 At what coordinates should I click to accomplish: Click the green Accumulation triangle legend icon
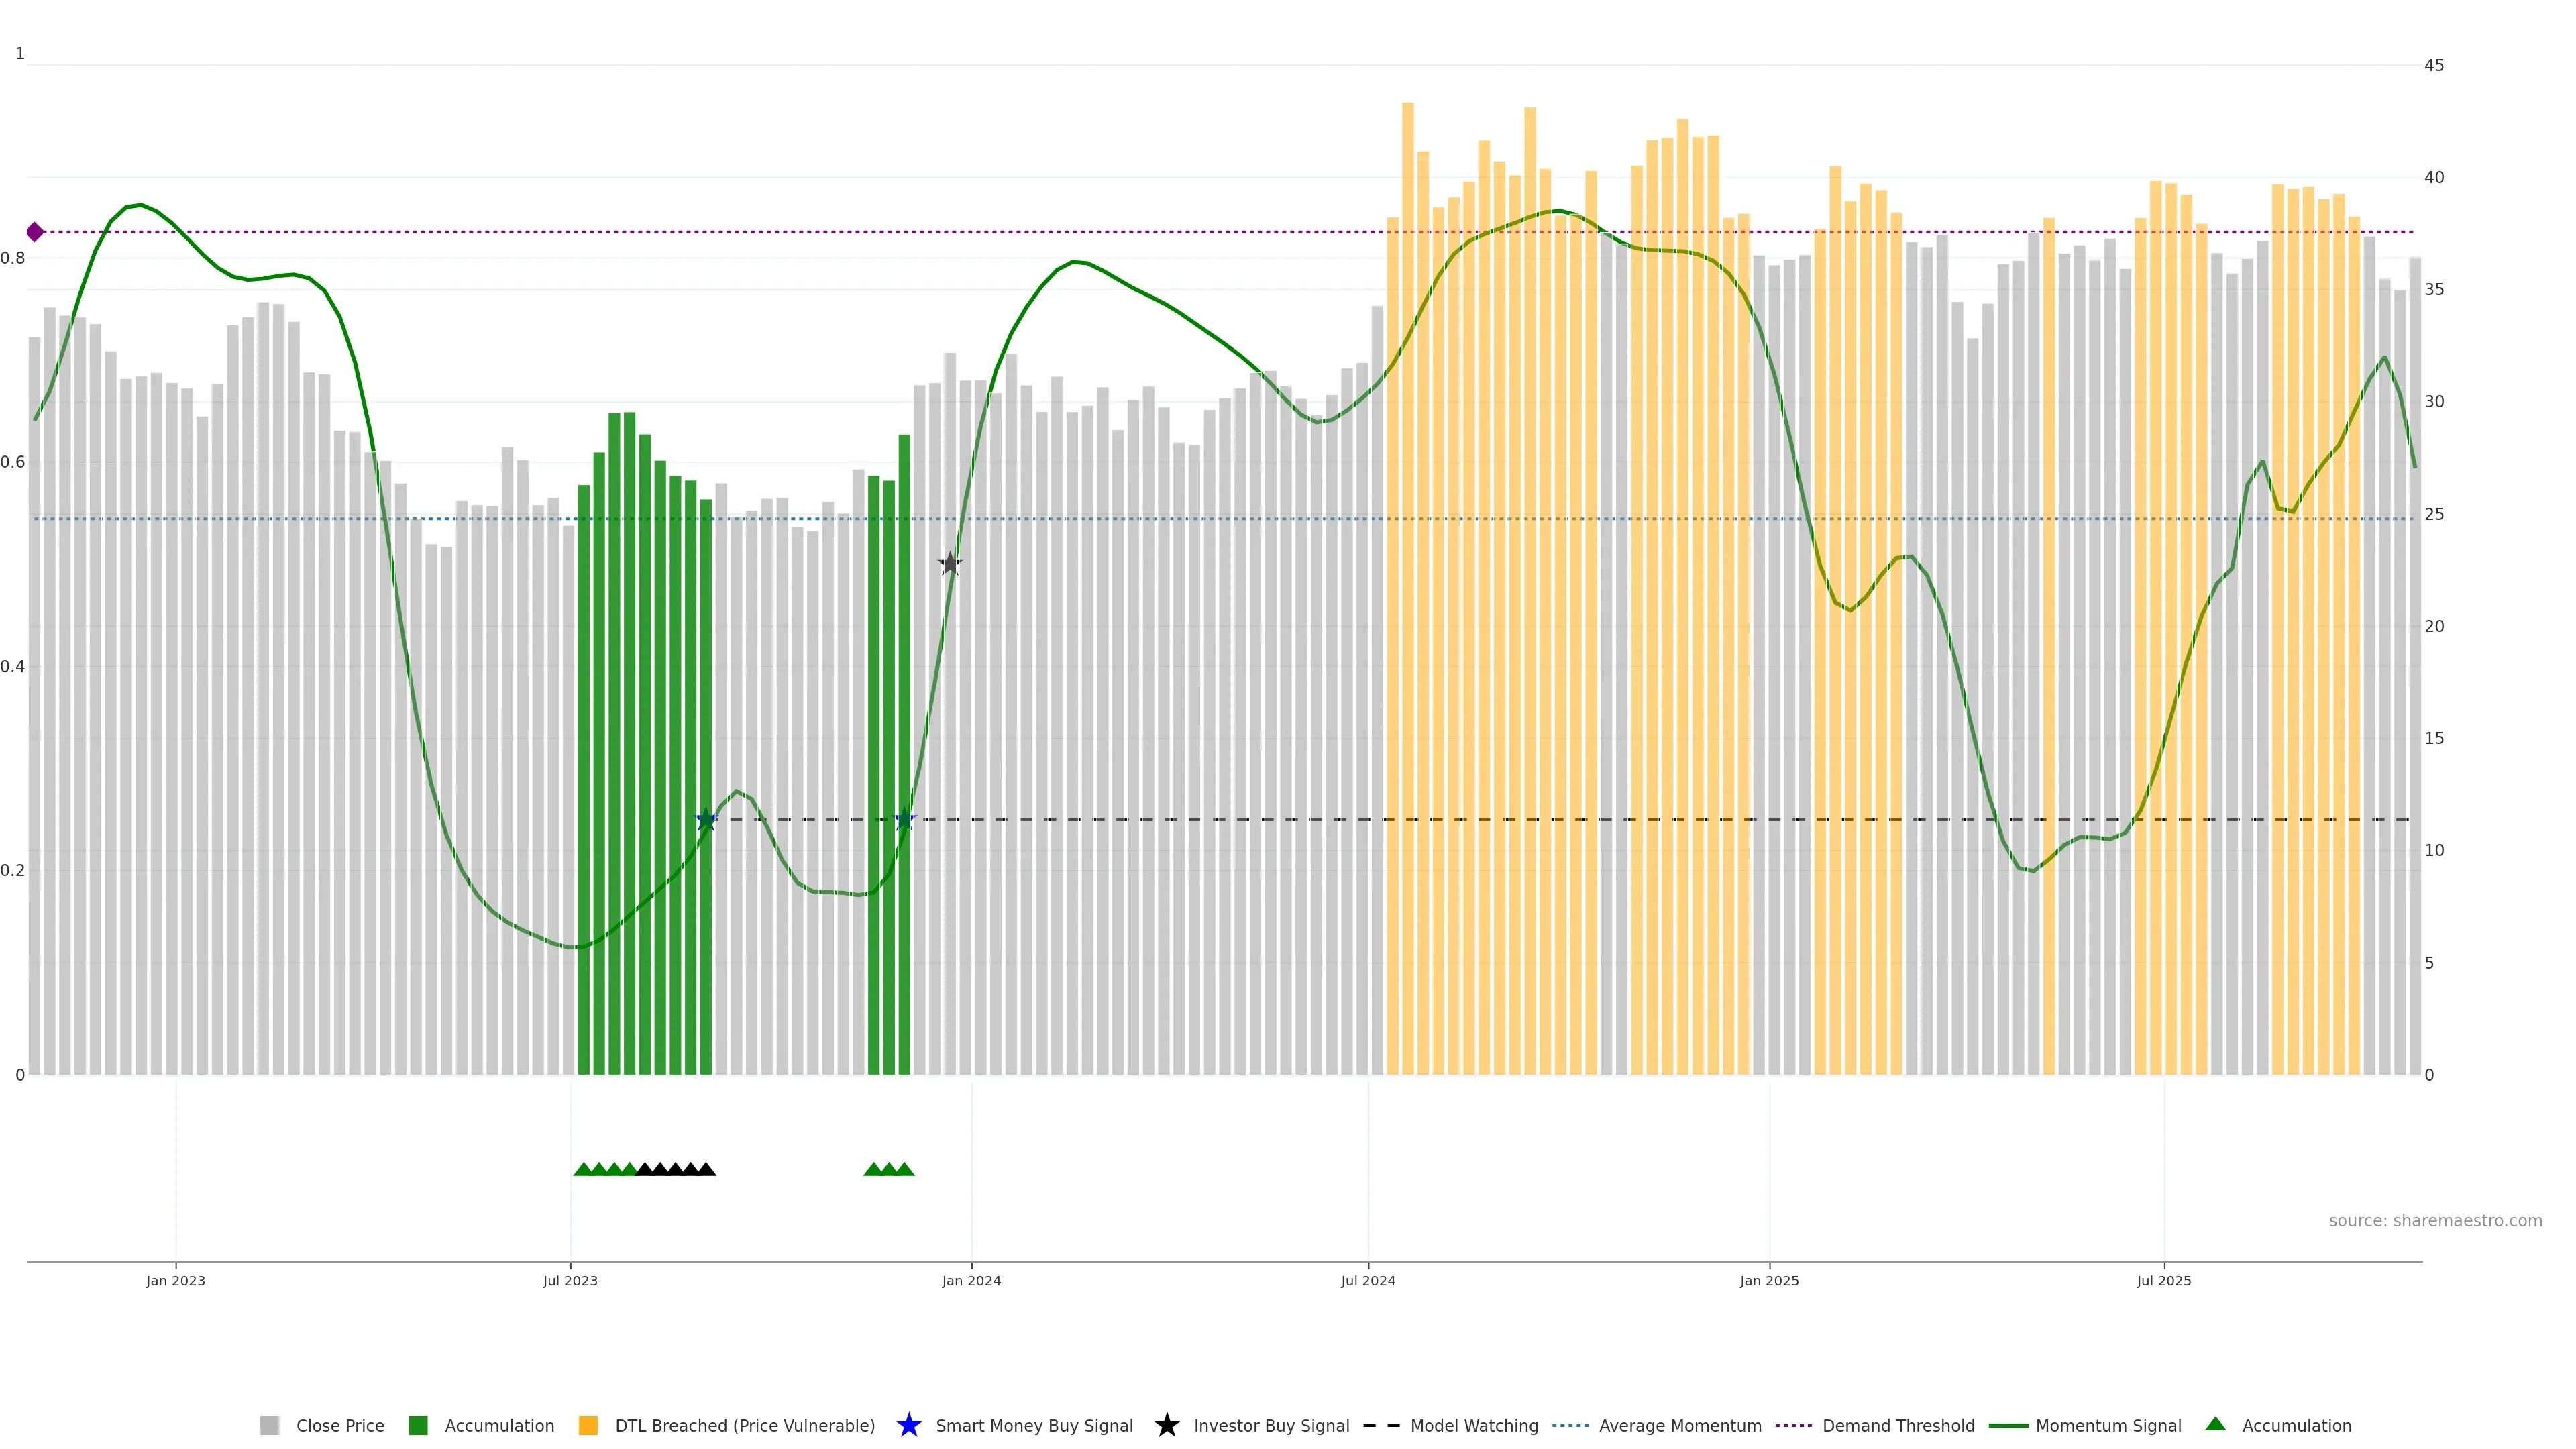point(2215,1424)
